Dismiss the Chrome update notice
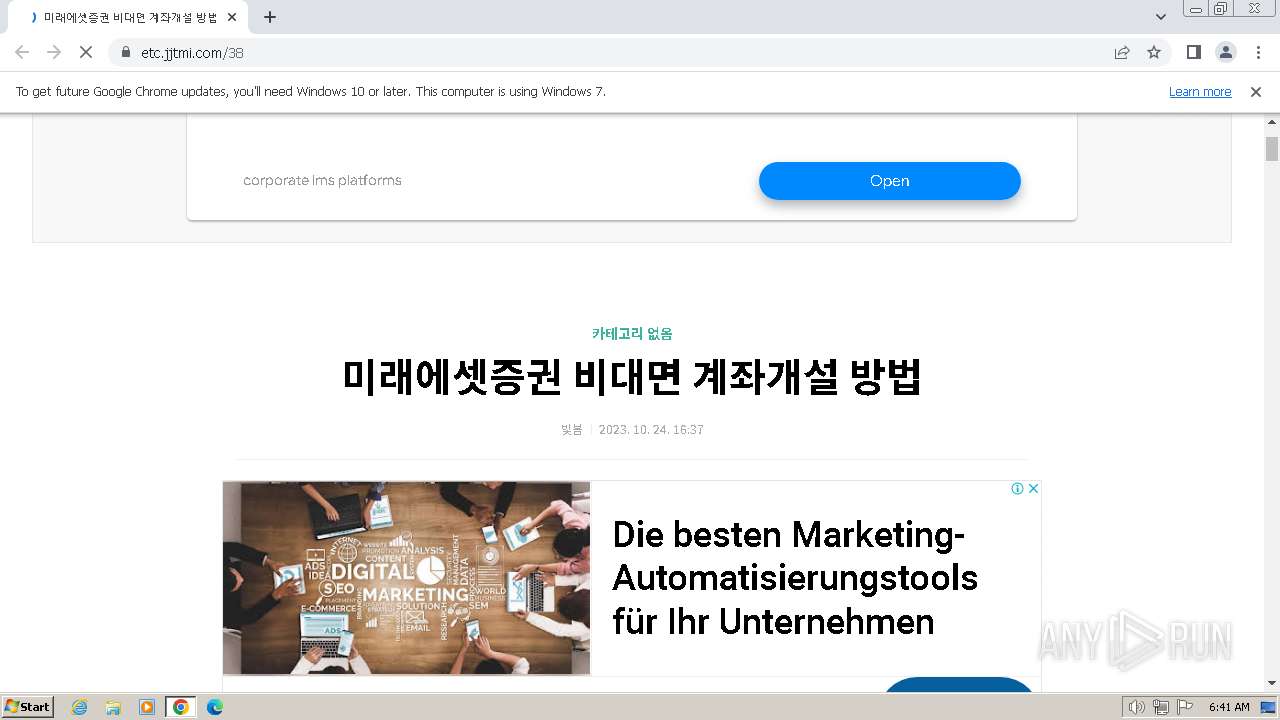1280x720 pixels. coord(1256,92)
